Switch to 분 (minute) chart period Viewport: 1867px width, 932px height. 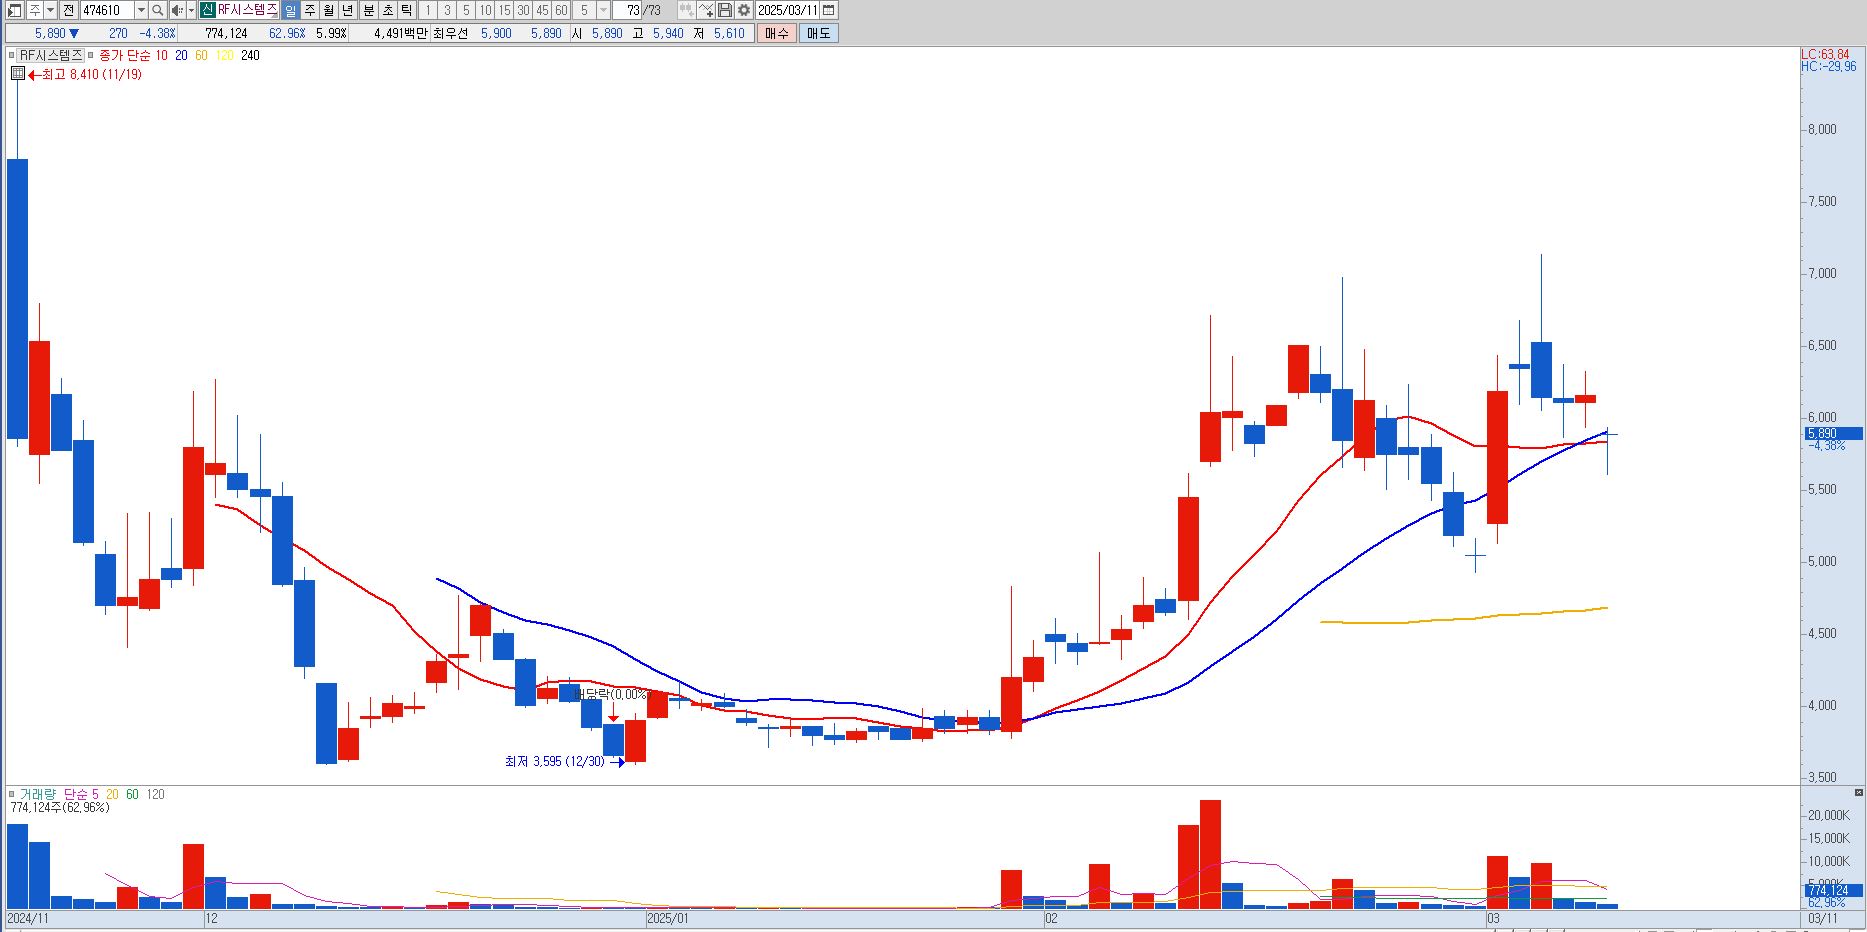368,10
